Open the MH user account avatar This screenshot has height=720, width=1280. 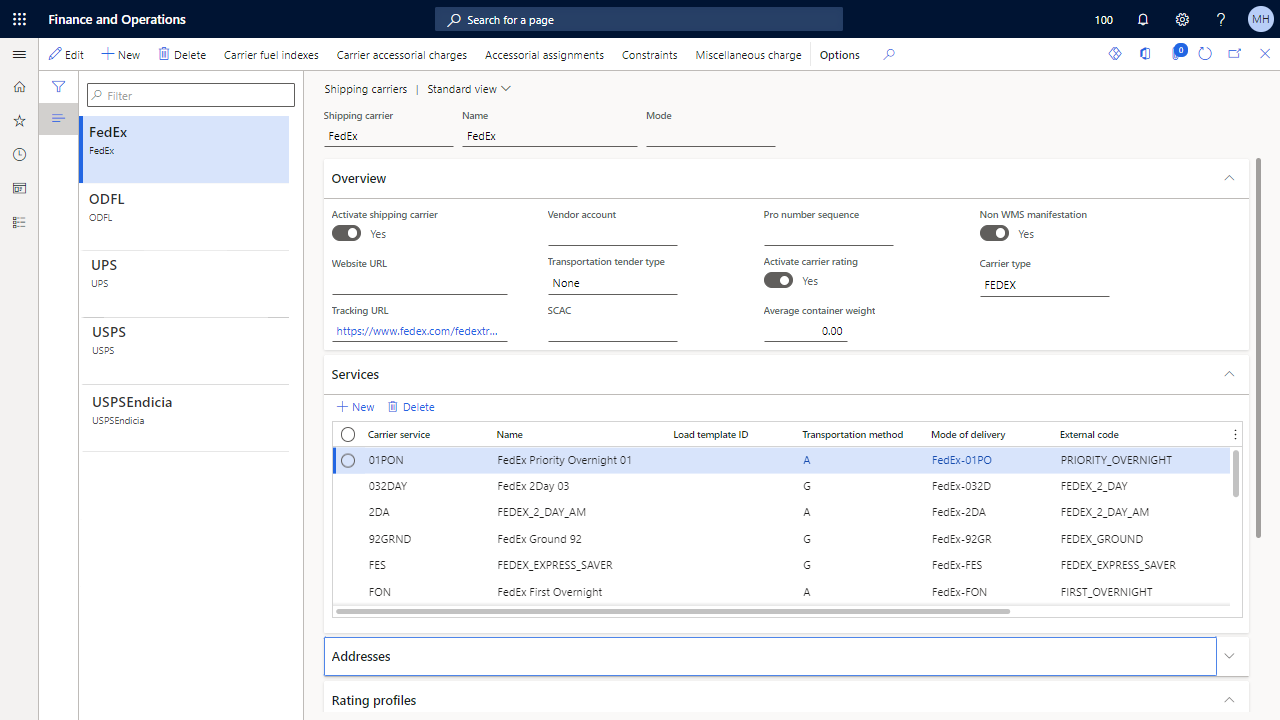coord(1260,19)
